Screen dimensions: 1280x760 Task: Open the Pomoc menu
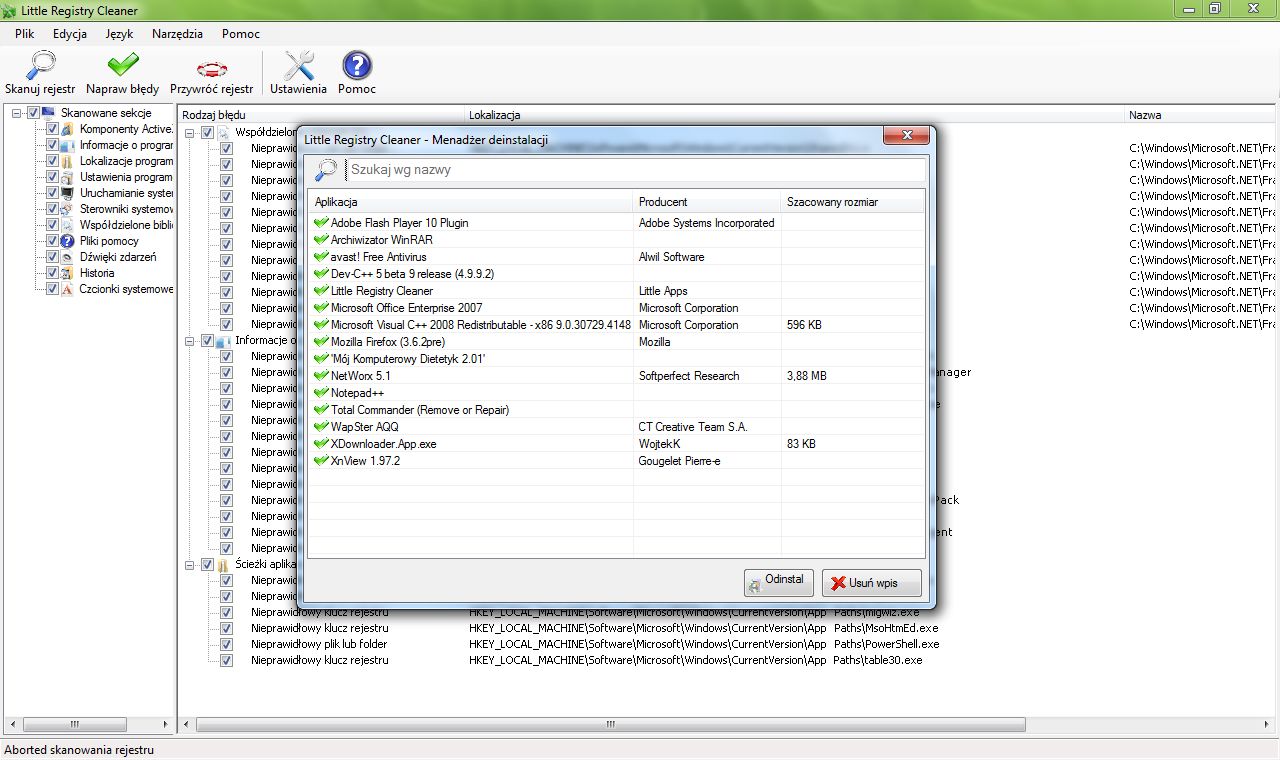(241, 34)
